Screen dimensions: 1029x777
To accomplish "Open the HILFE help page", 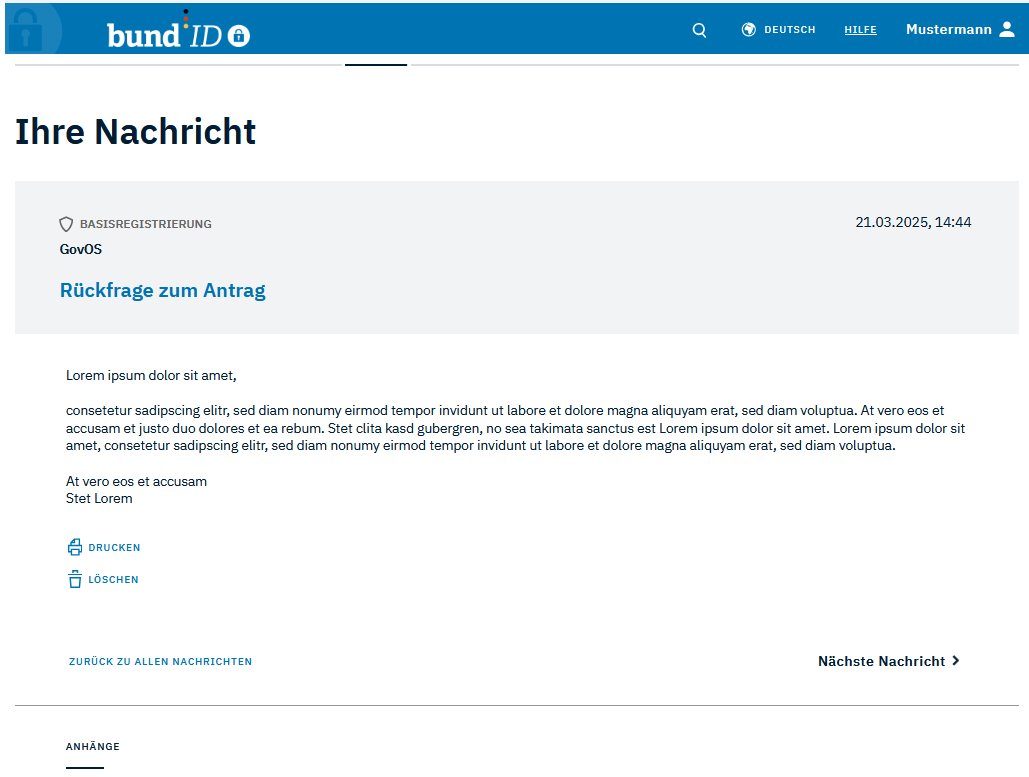I will pos(860,30).
